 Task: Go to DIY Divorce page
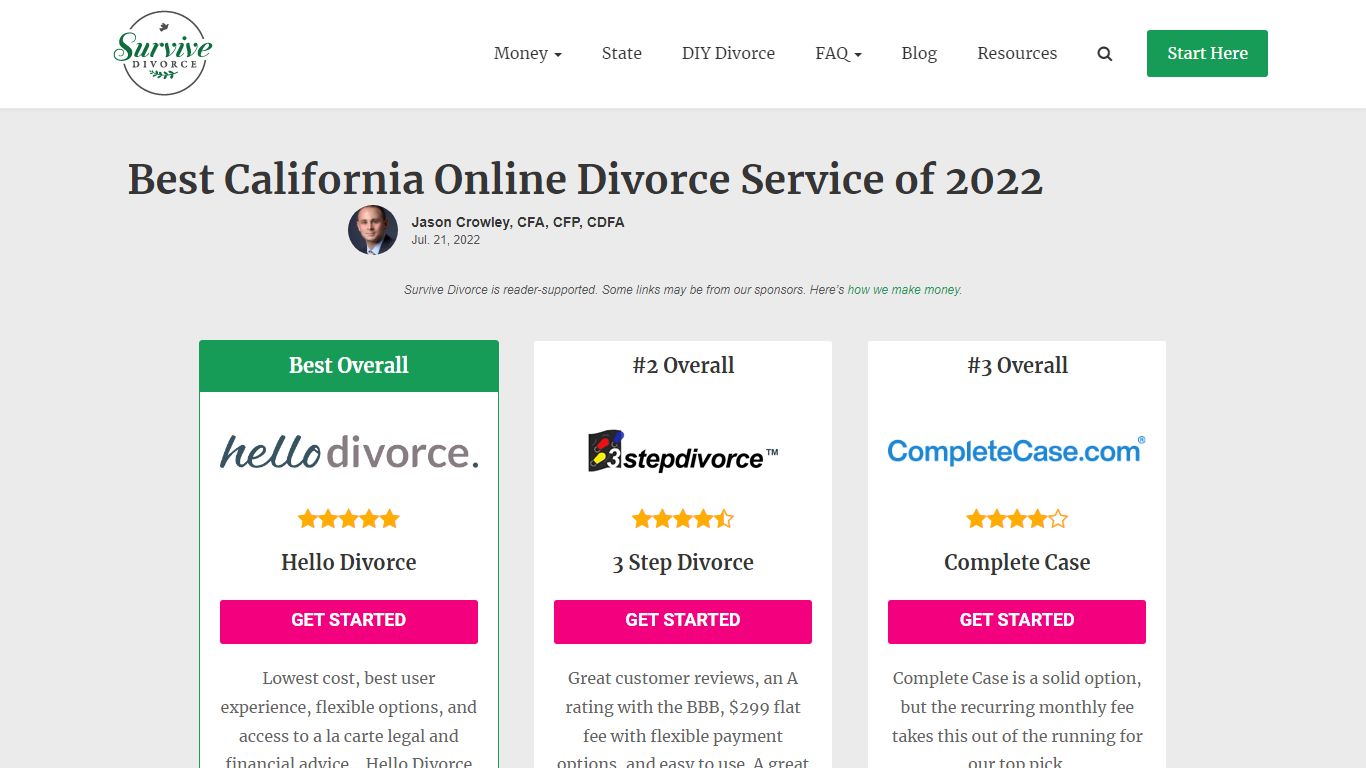[728, 54]
